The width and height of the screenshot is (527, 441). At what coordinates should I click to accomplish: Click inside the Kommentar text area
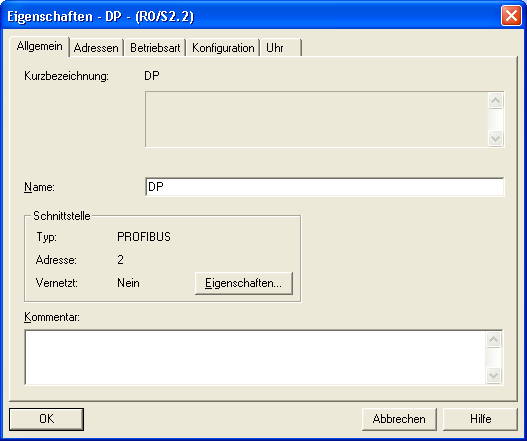pyautogui.click(x=255, y=357)
